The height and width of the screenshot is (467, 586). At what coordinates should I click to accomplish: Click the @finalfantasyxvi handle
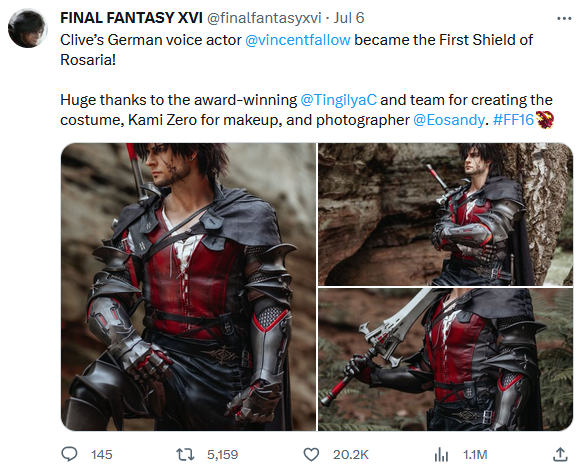264,18
